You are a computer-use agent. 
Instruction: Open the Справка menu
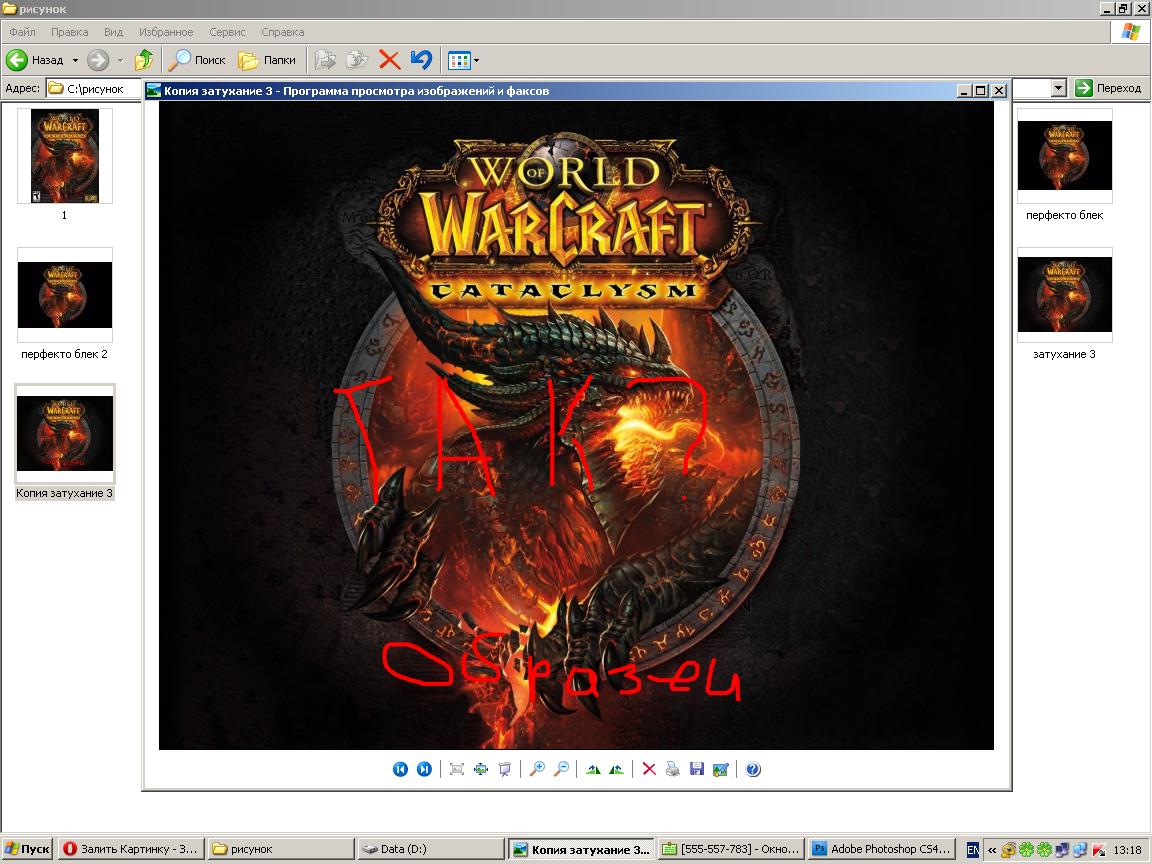(x=283, y=32)
